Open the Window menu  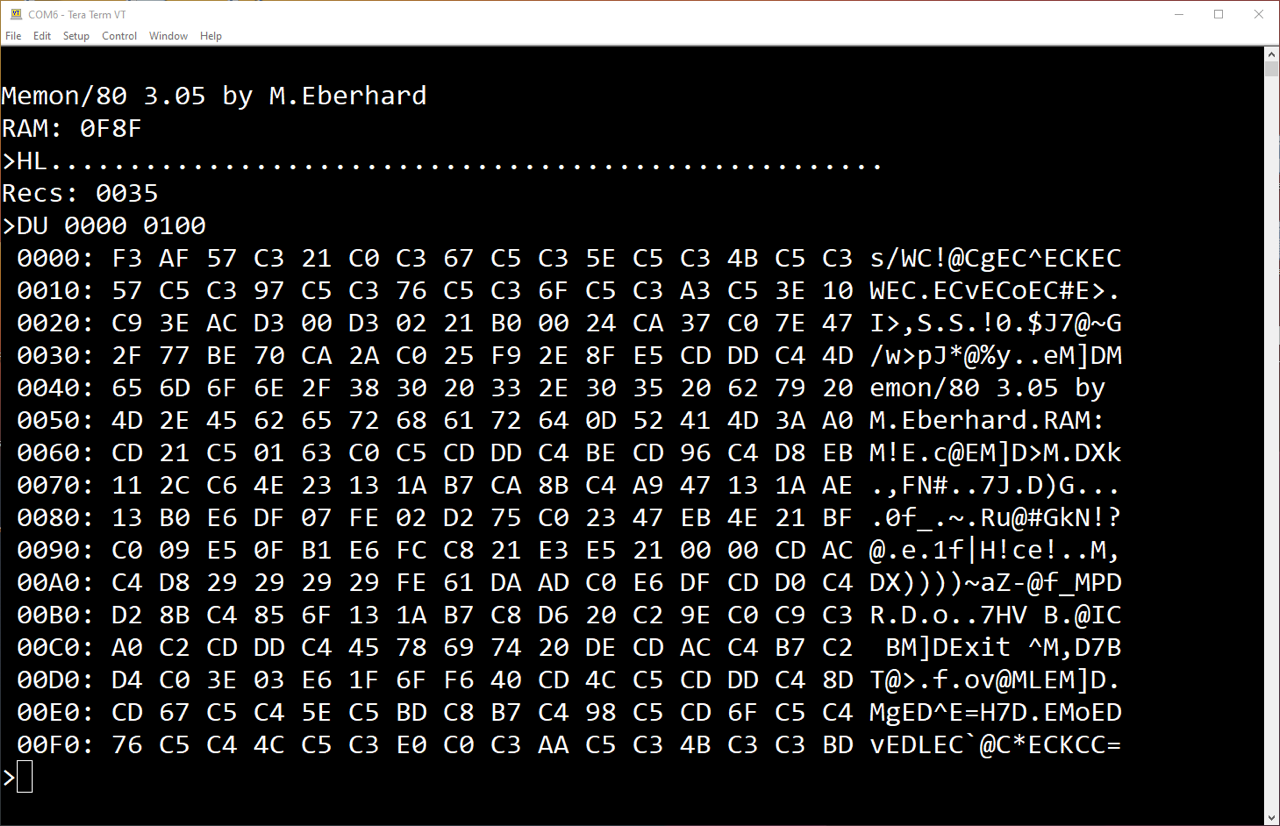[168, 36]
